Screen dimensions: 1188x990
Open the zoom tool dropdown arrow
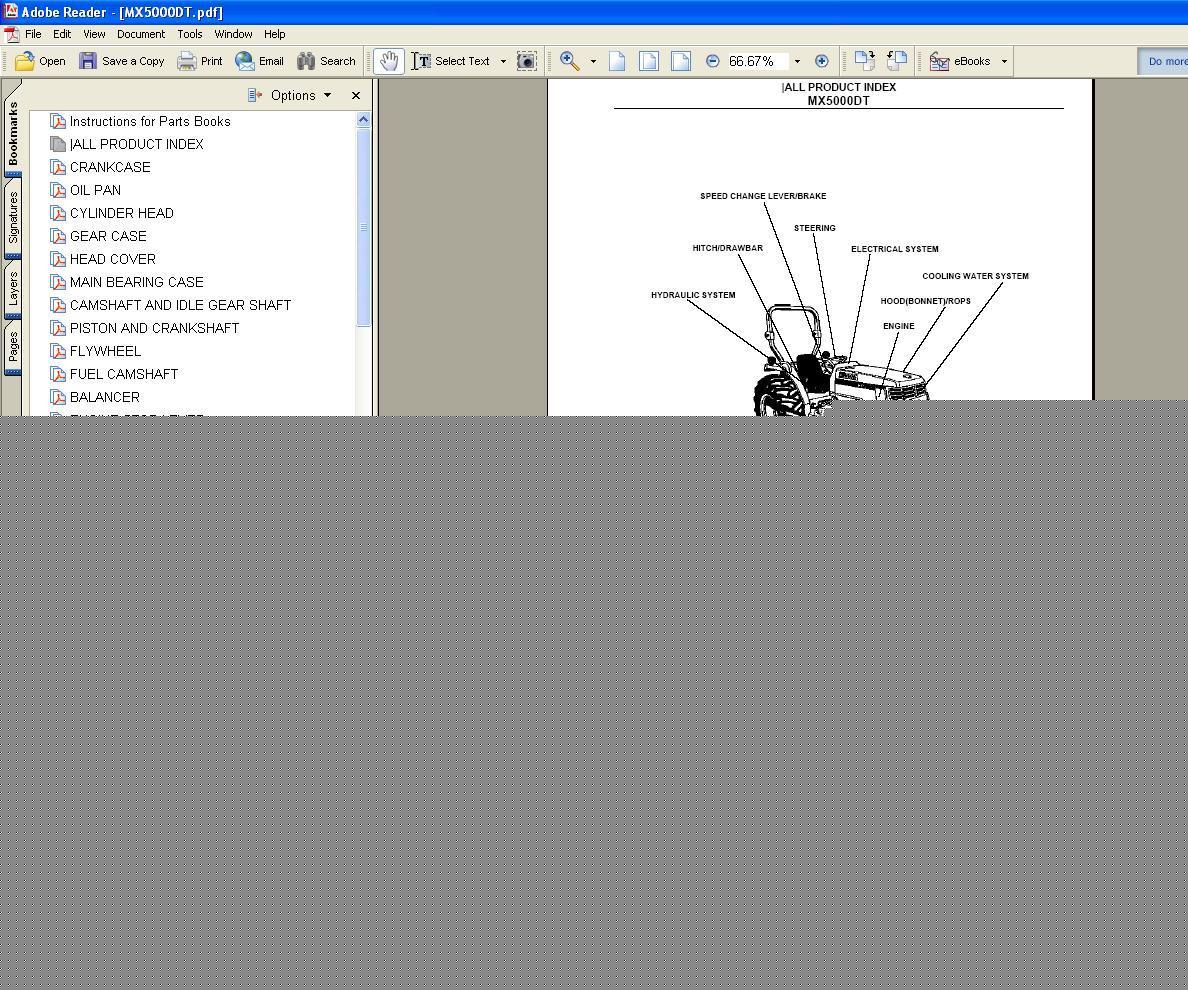[x=593, y=61]
